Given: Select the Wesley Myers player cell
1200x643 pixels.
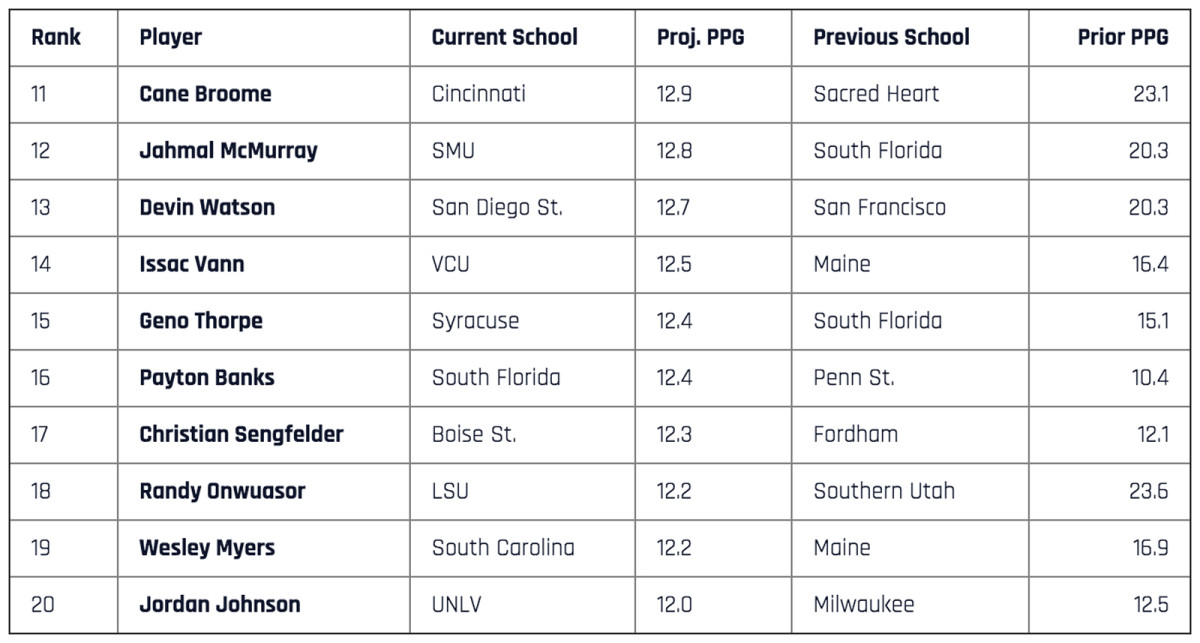Looking at the screenshot, I should [x=207, y=548].
